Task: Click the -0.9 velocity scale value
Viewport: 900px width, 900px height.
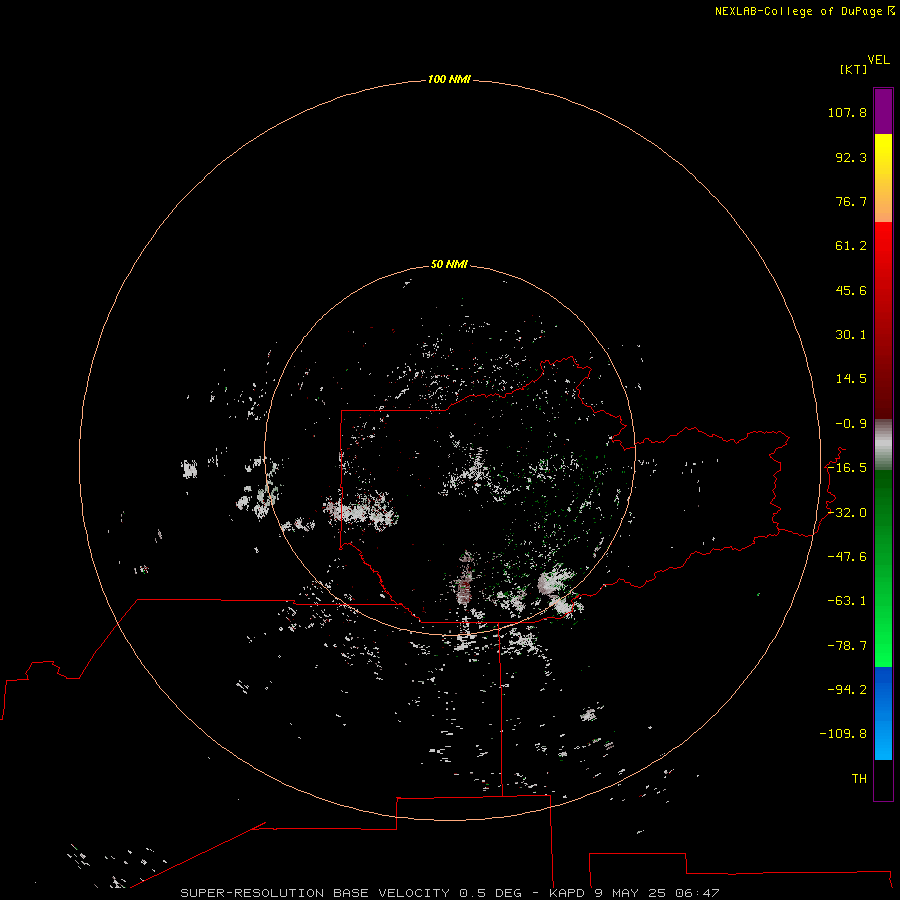Action: [x=851, y=424]
